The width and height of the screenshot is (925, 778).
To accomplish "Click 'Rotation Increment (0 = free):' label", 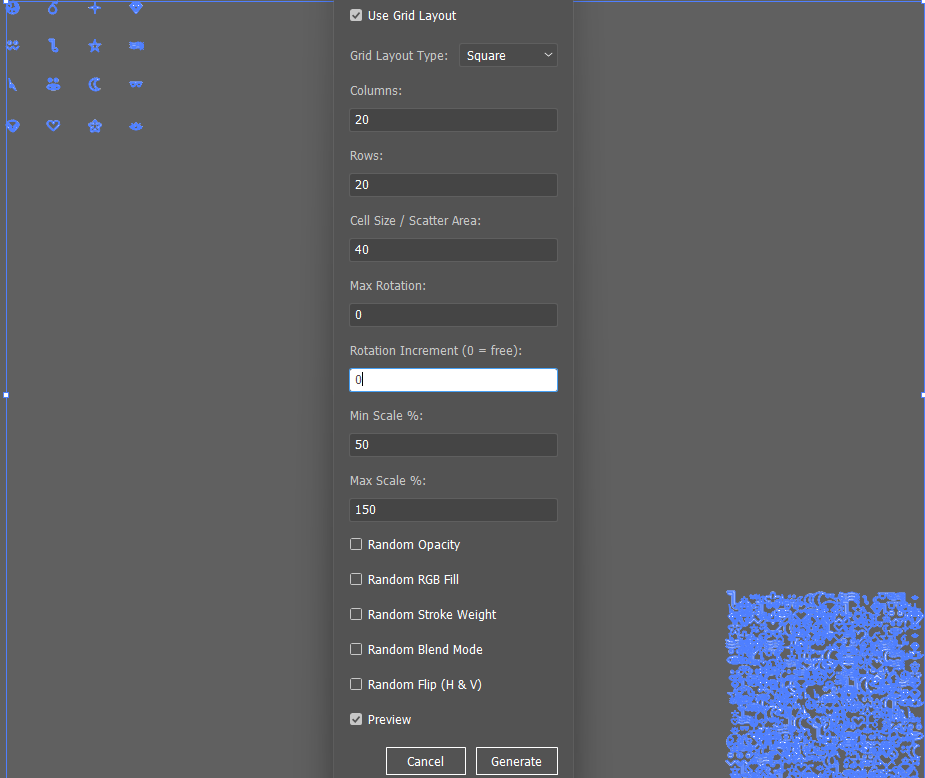I will pyautogui.click(x=436, y=350).
